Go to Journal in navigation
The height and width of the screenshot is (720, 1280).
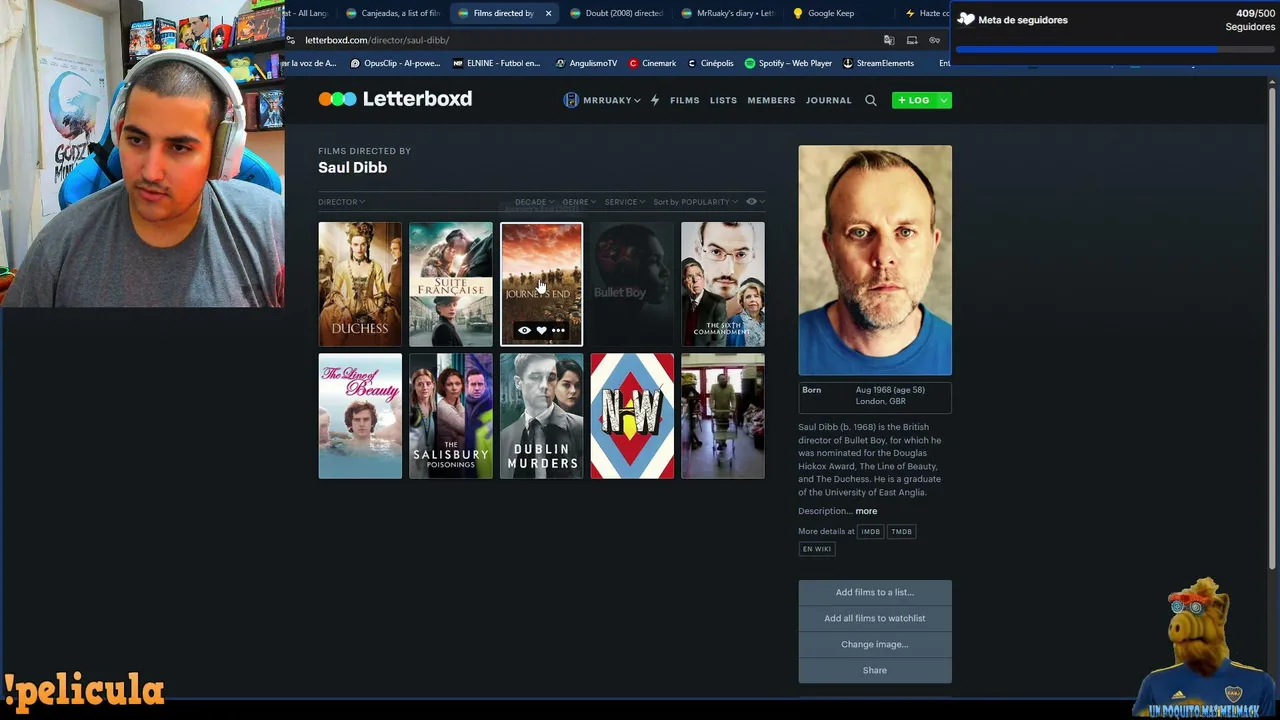[829, 100]
